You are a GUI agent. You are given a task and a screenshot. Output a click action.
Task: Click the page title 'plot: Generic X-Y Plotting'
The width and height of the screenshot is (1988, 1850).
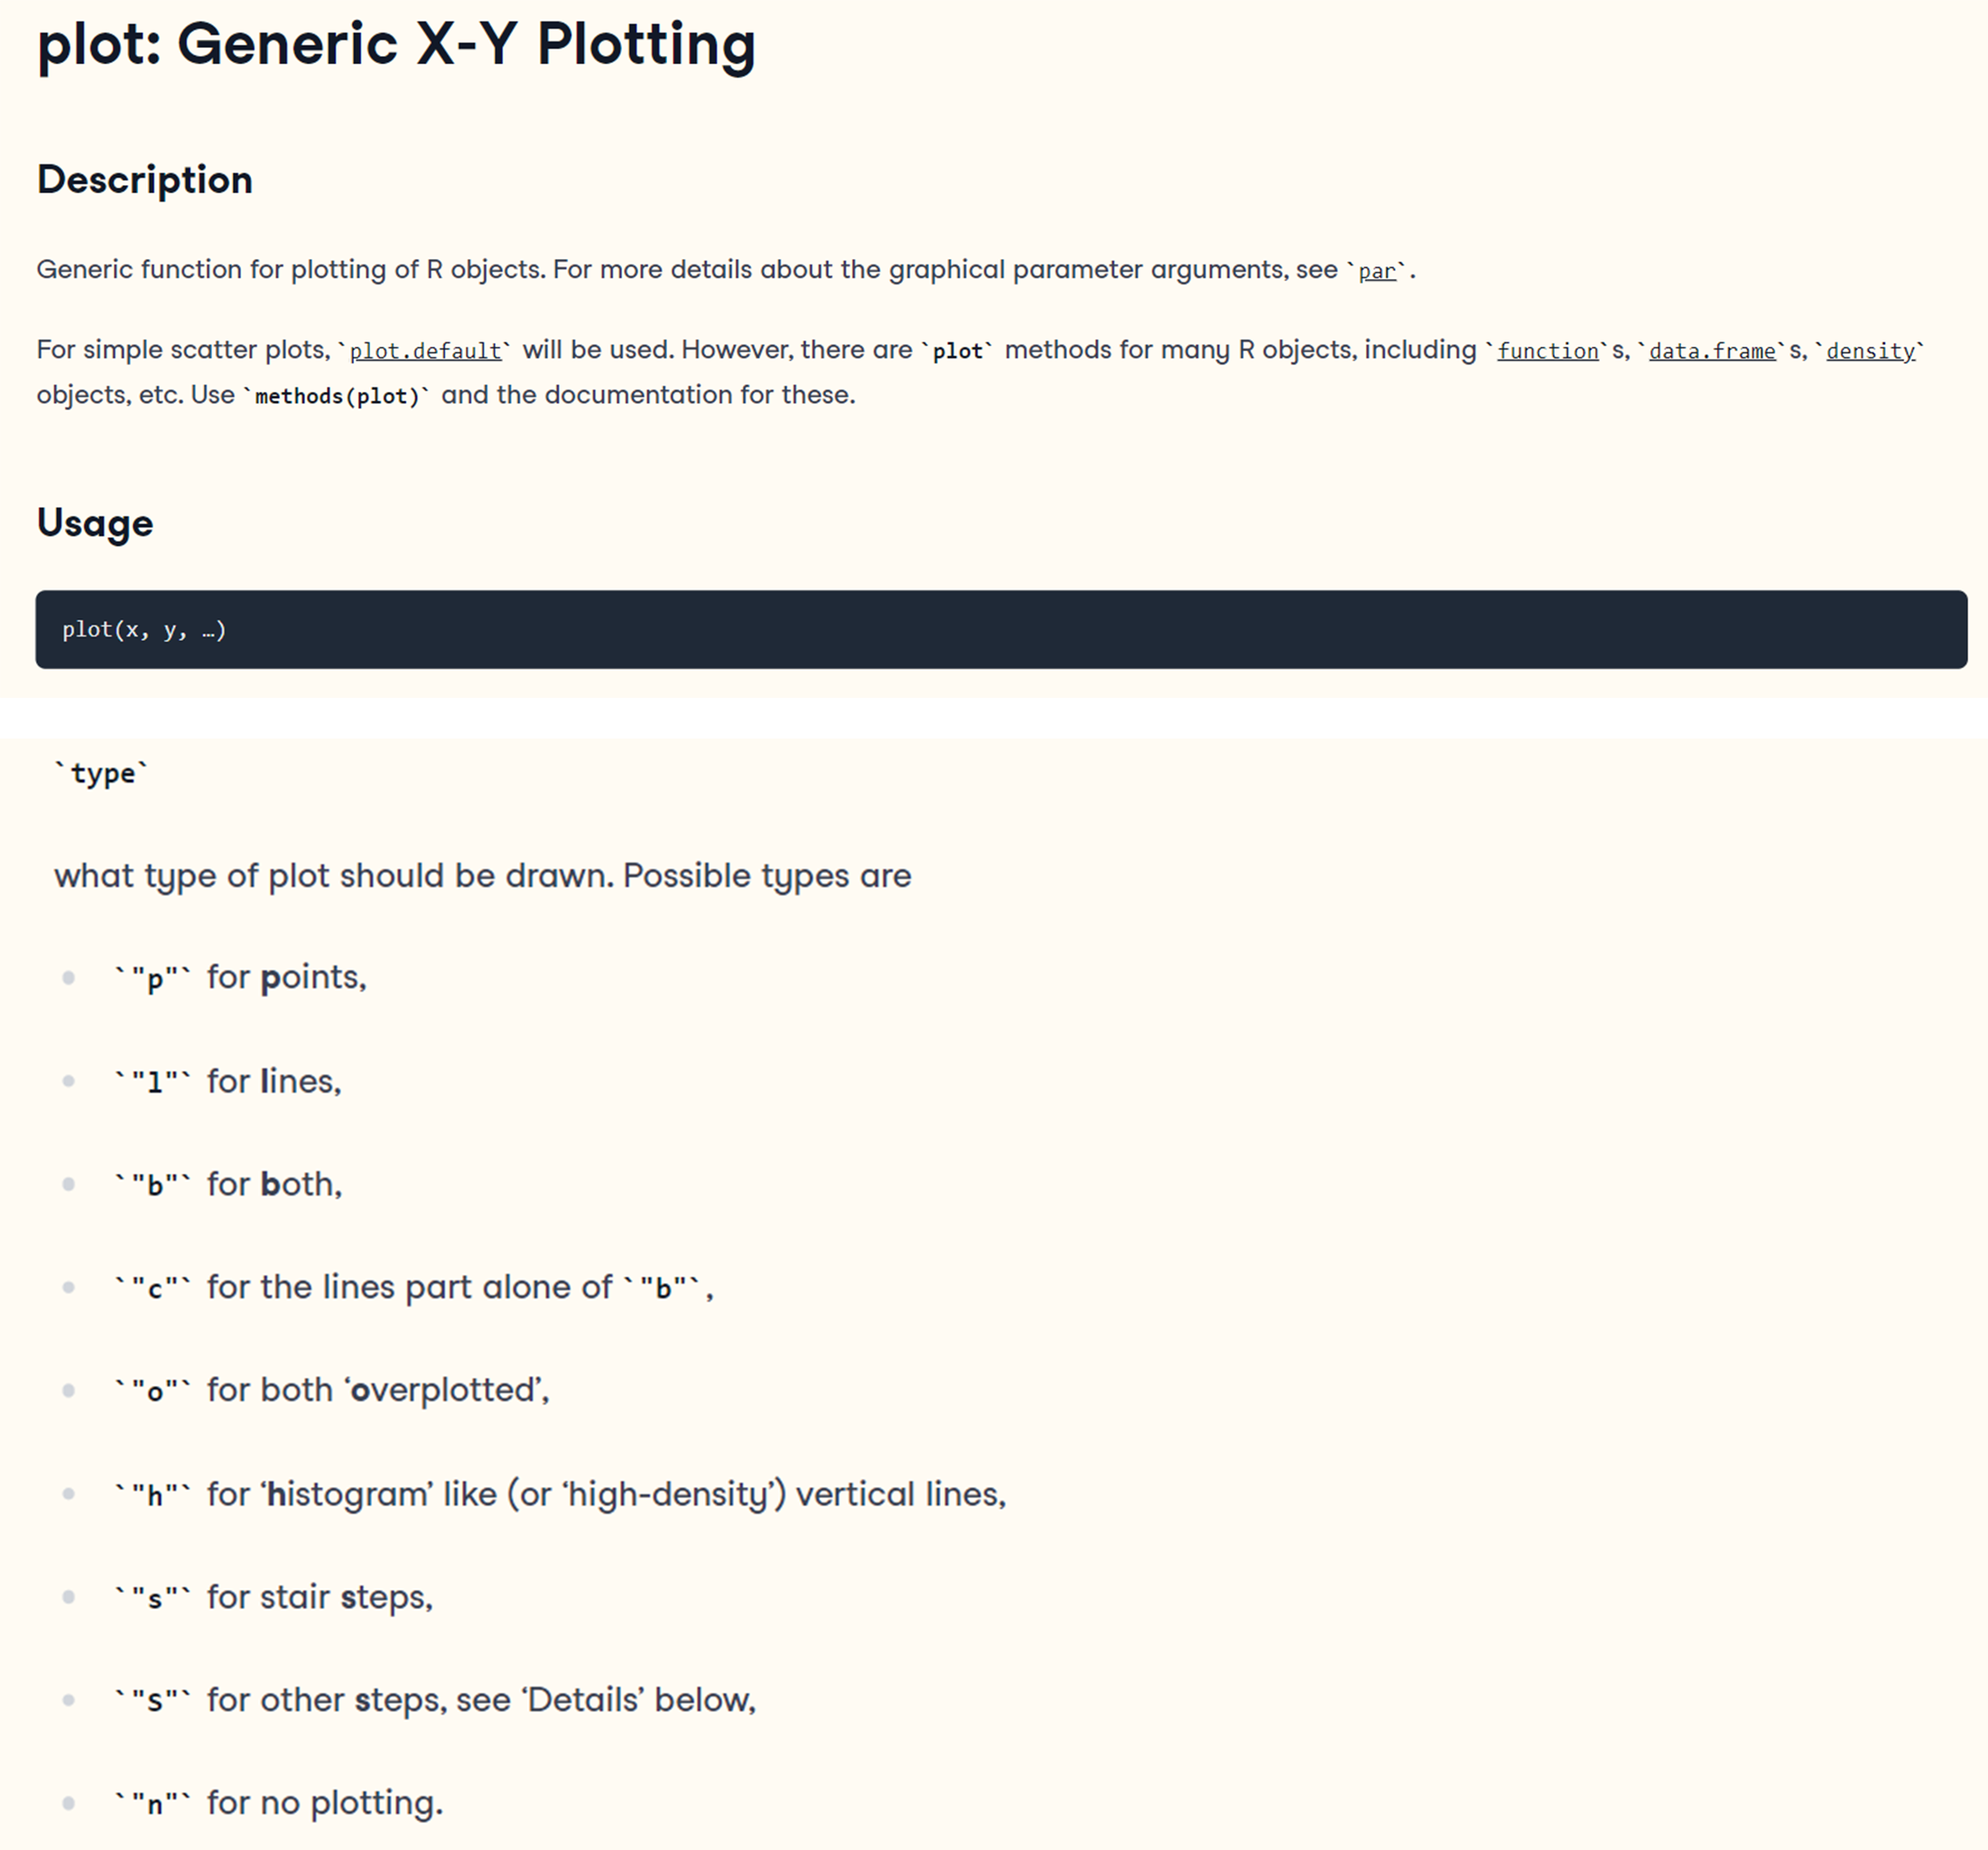[396, 45]
